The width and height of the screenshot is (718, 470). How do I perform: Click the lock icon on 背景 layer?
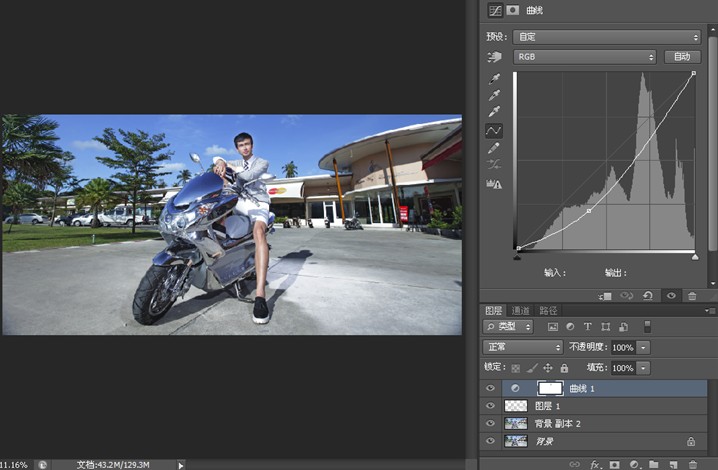[691, 441]
